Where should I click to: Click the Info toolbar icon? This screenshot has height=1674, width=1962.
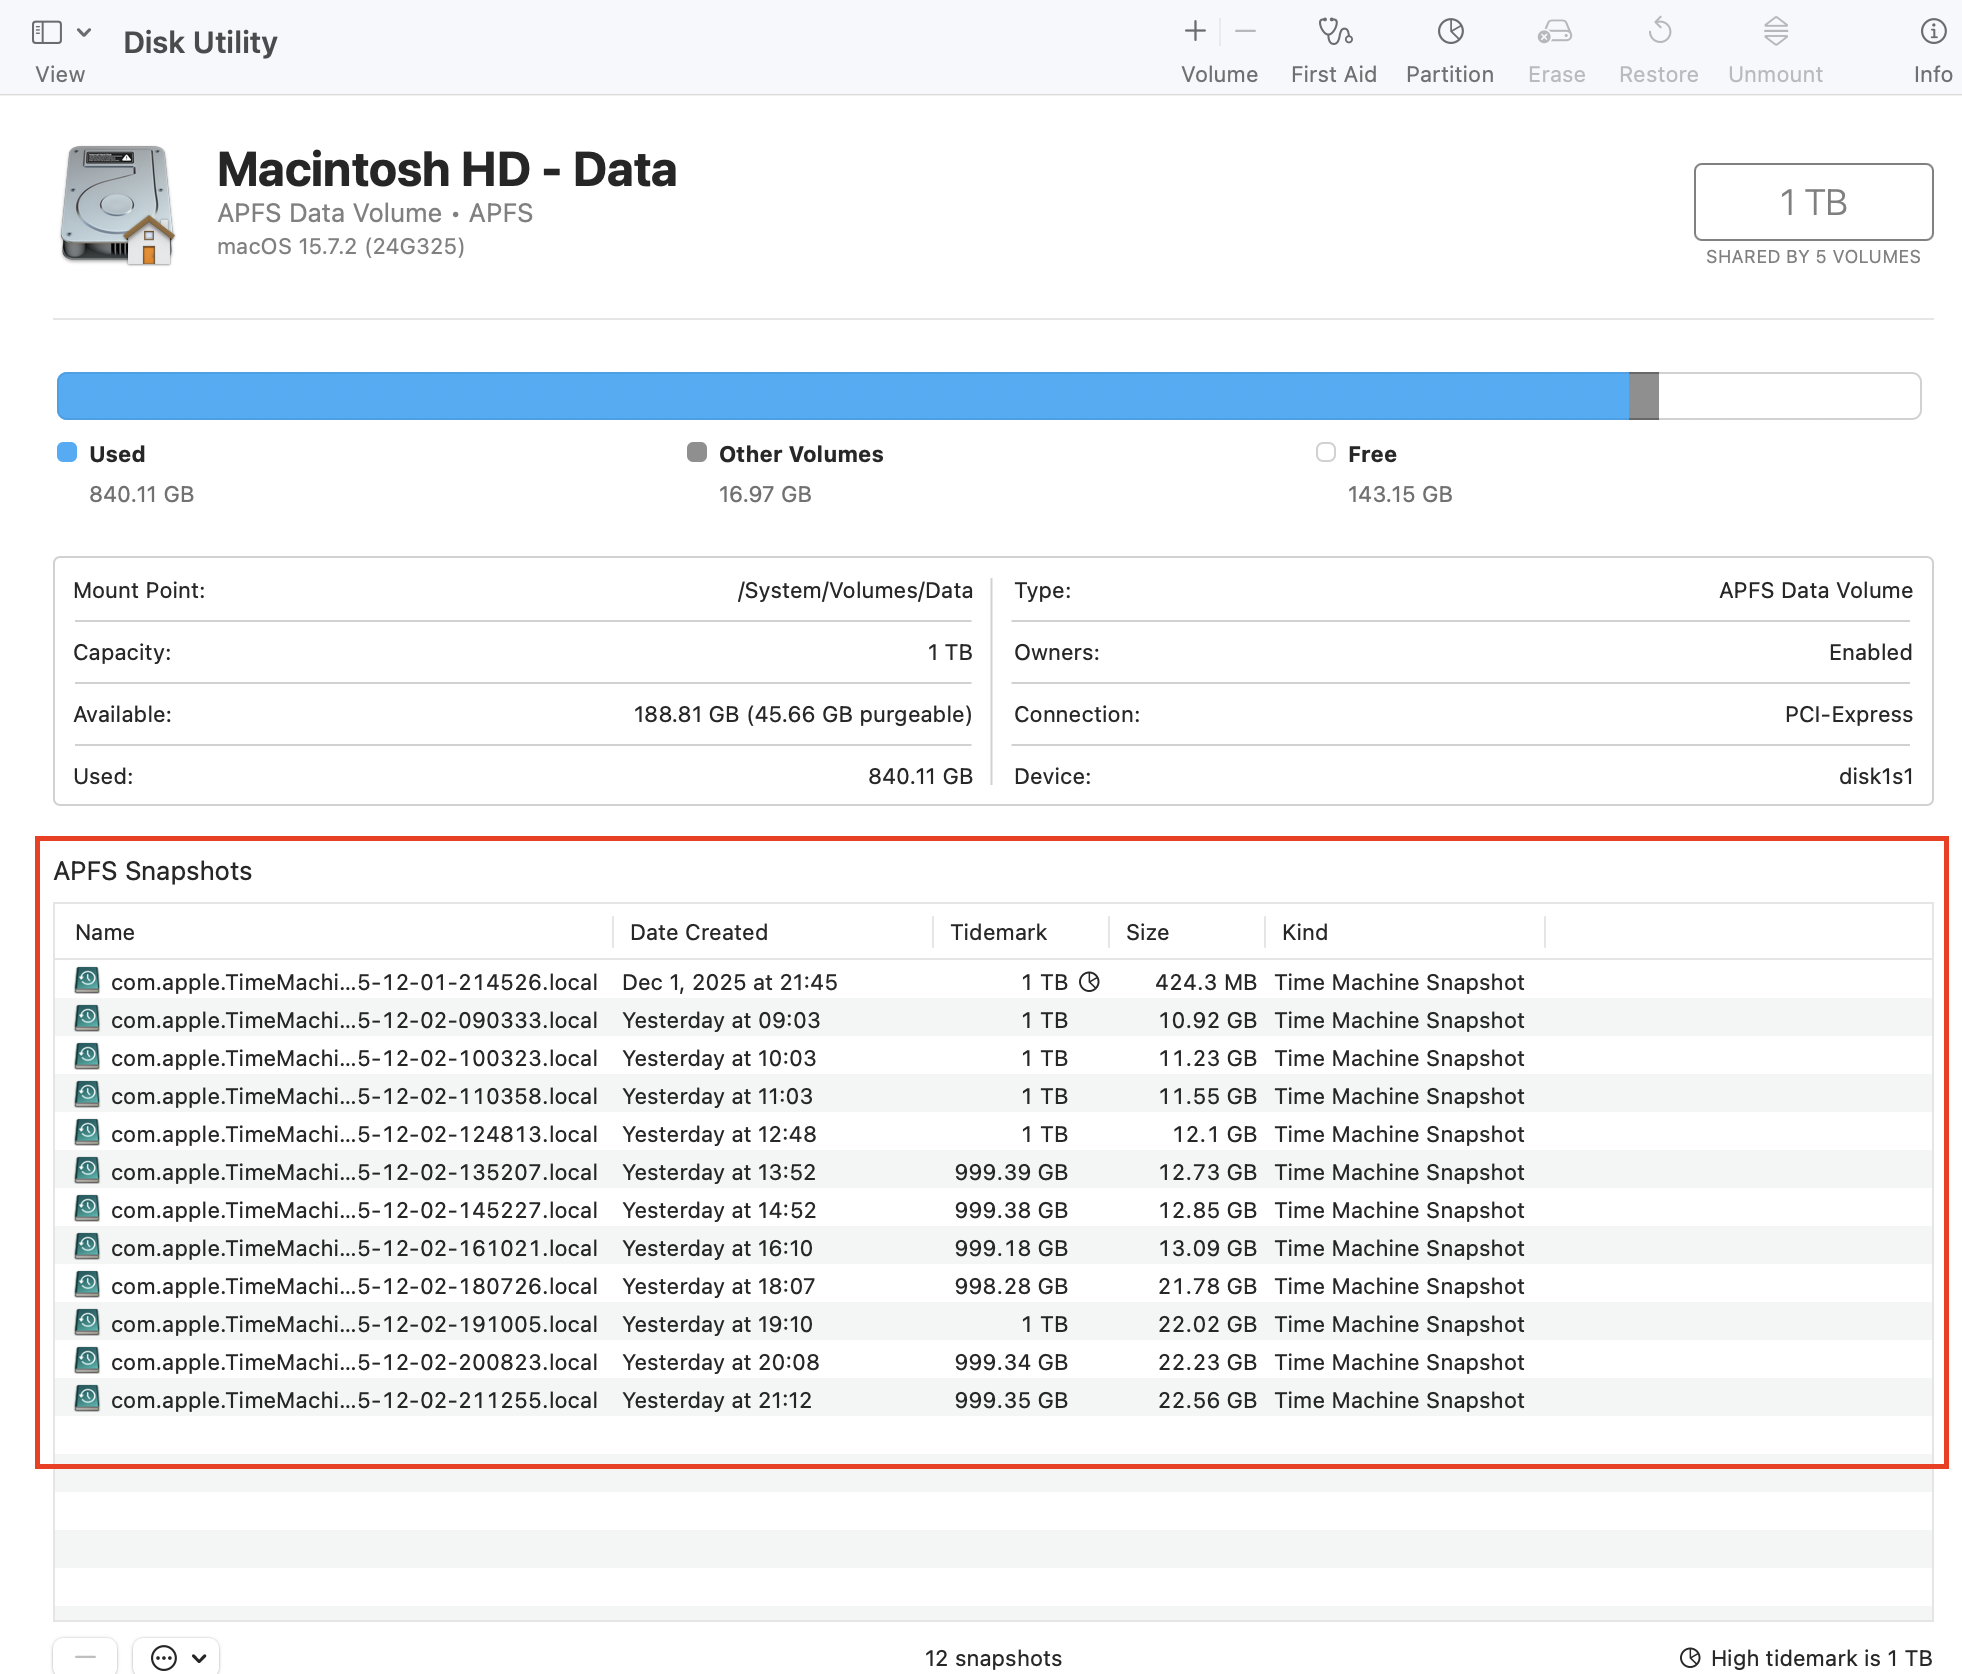click(x=1932, y=32)
